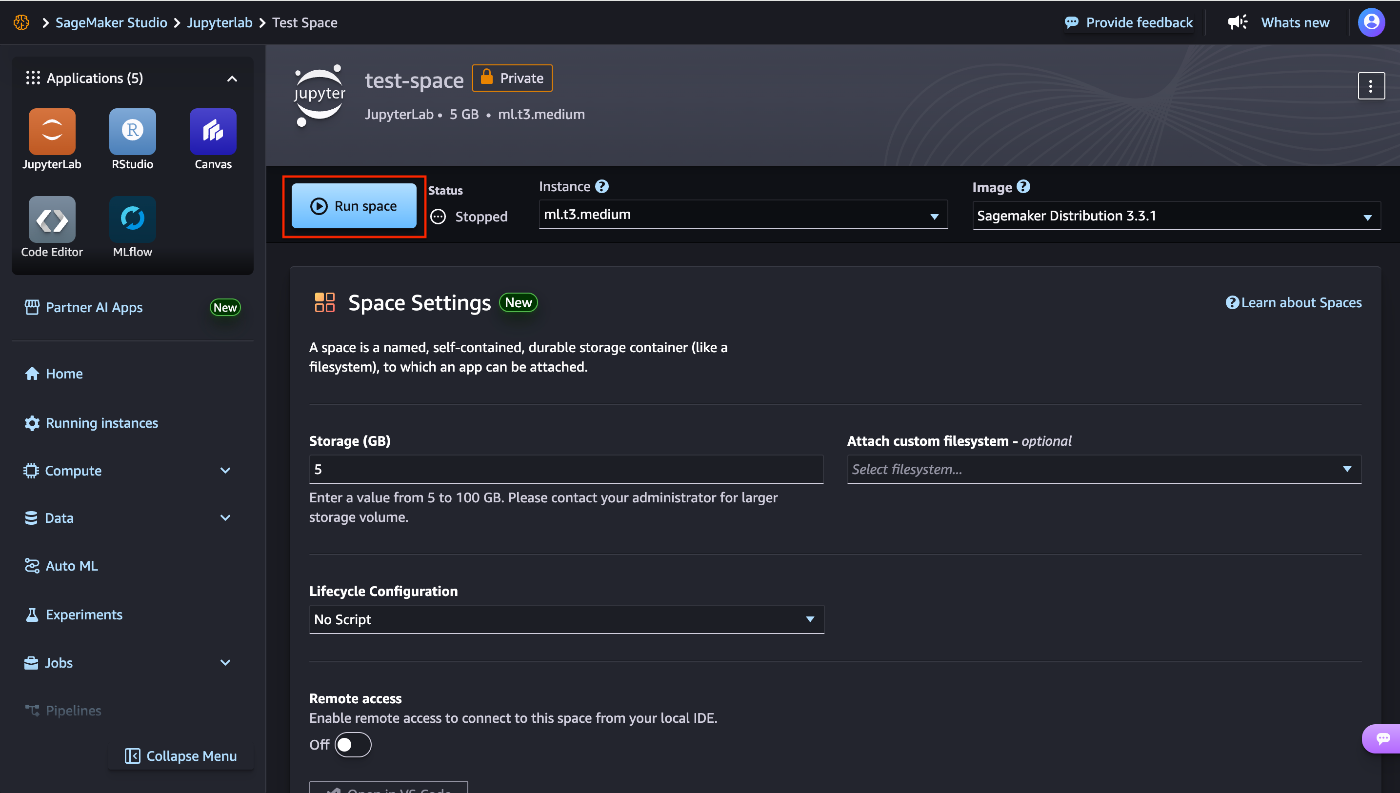Screen dimensions: 1400x793
Task: Click the large Jupyter logo of test-space
Action: pos(320,95)
